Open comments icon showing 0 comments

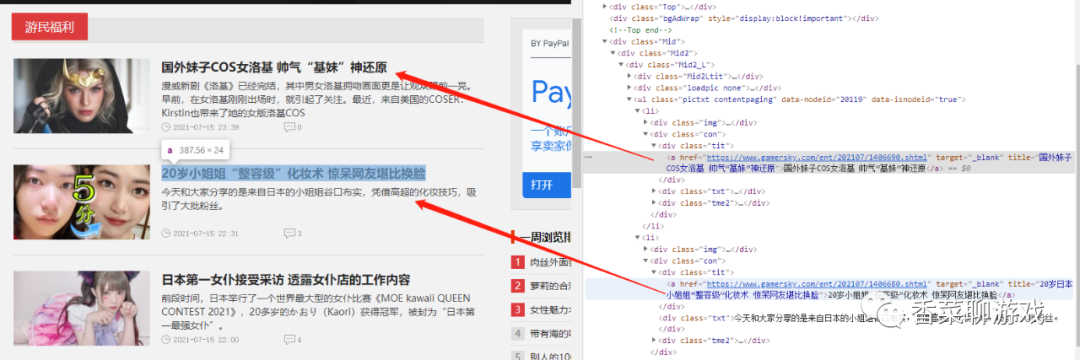pyautogui.click(x=289, y=127)
